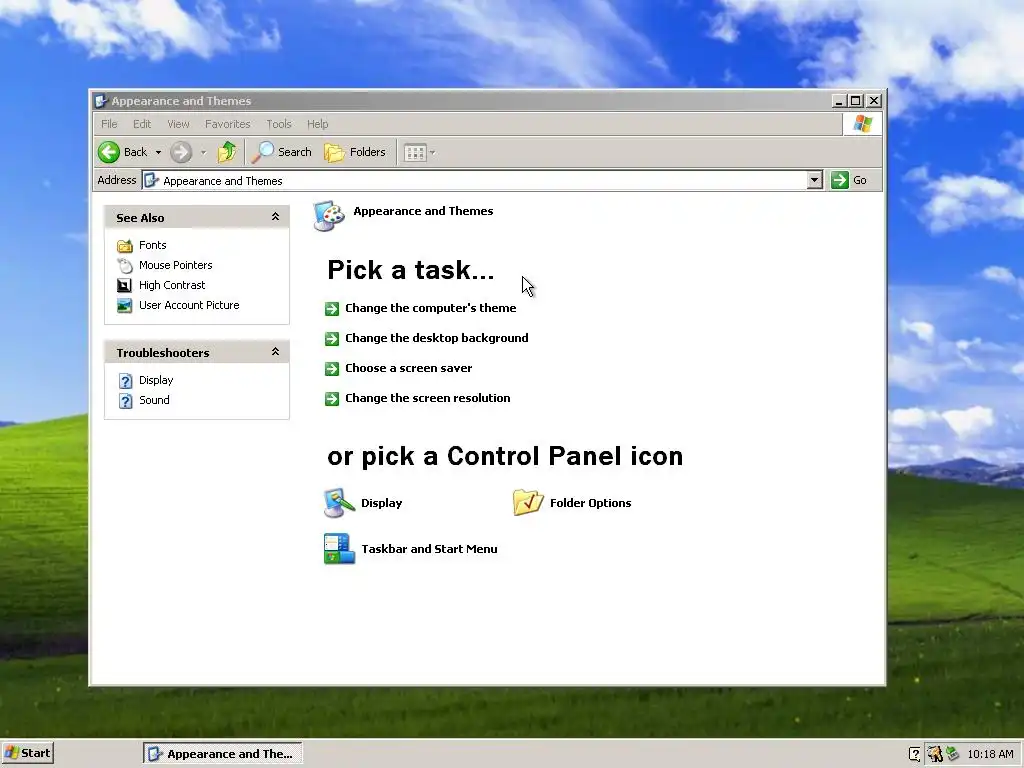Open the File menu
This screenshot has width=1024, height=768.
point(109,124)
